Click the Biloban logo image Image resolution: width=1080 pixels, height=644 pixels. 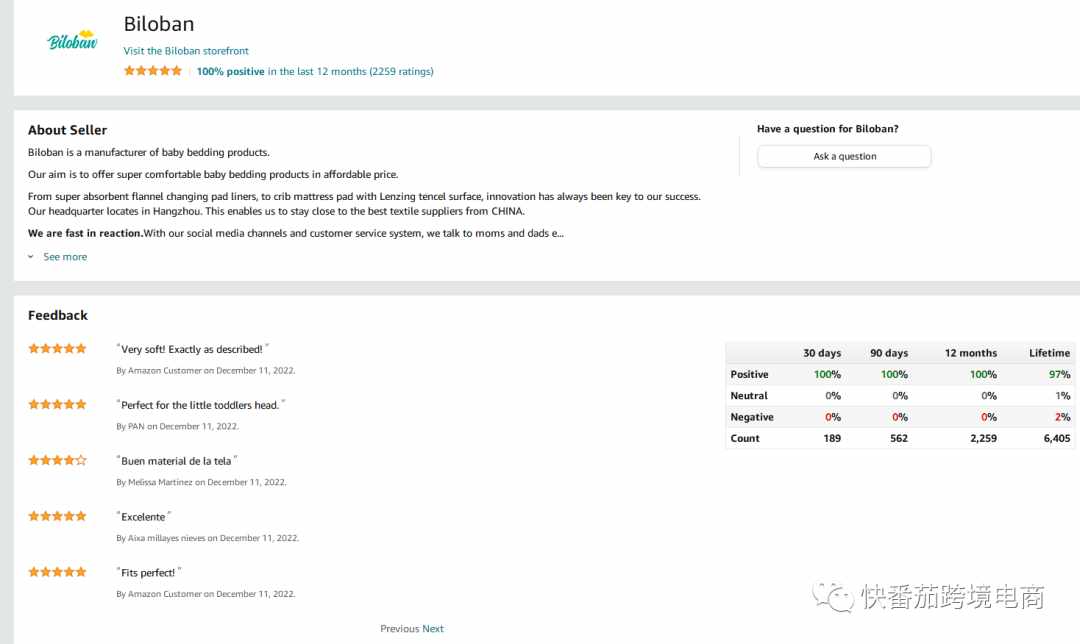tap(72, 41)
